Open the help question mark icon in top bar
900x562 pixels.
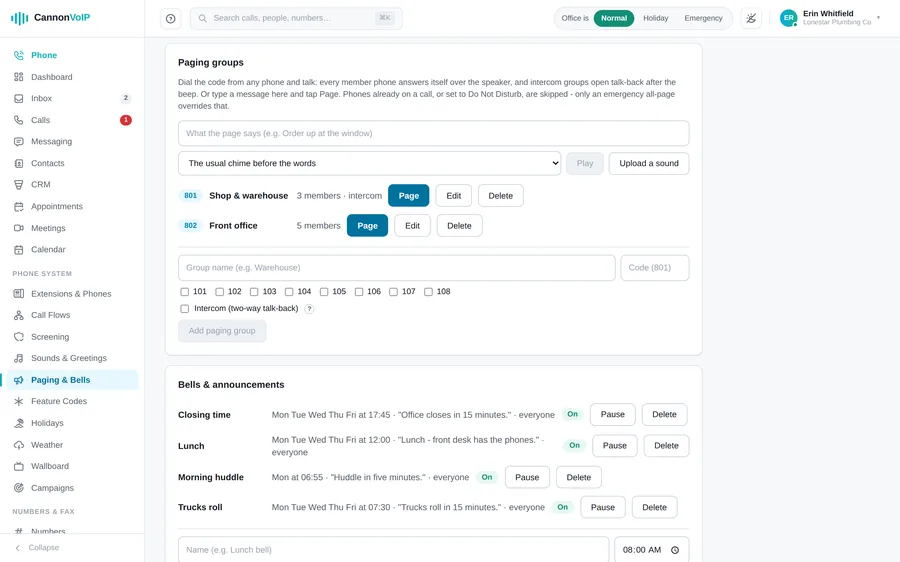click(x=170, y=18)
